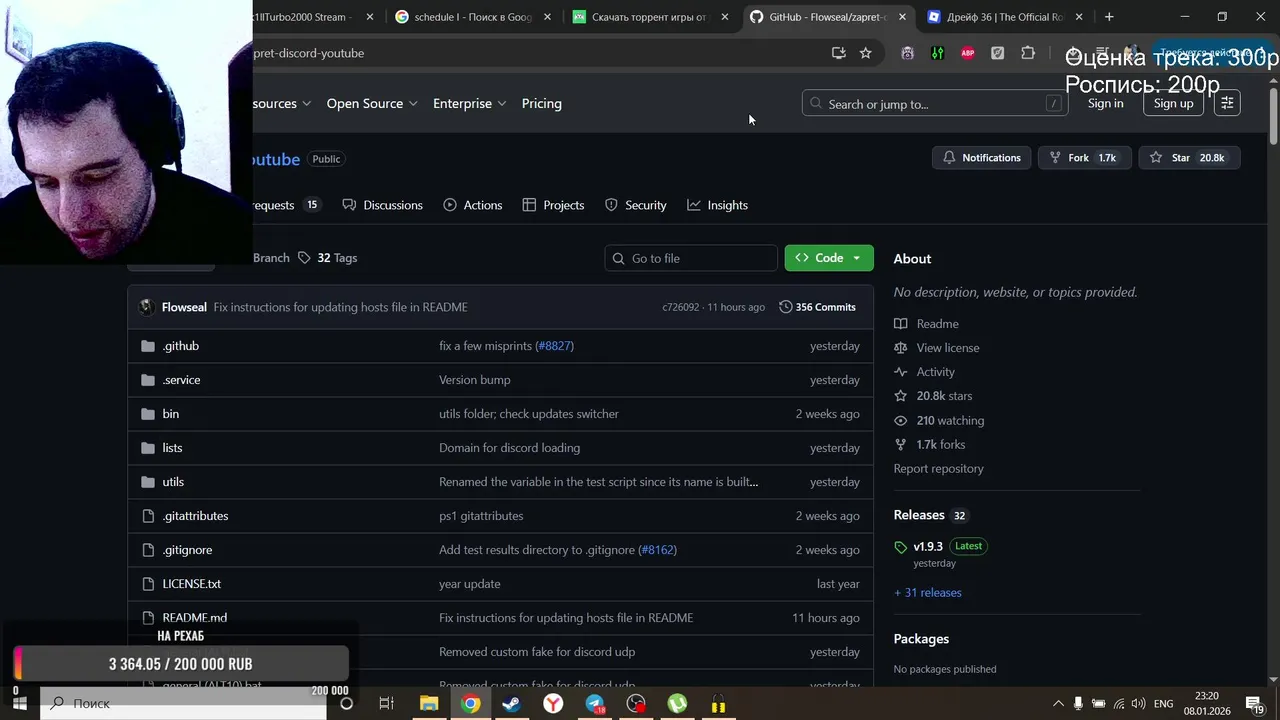The image size is (1280, 720).
Task: Click Report repository link
Action: [x=938, y=469]
